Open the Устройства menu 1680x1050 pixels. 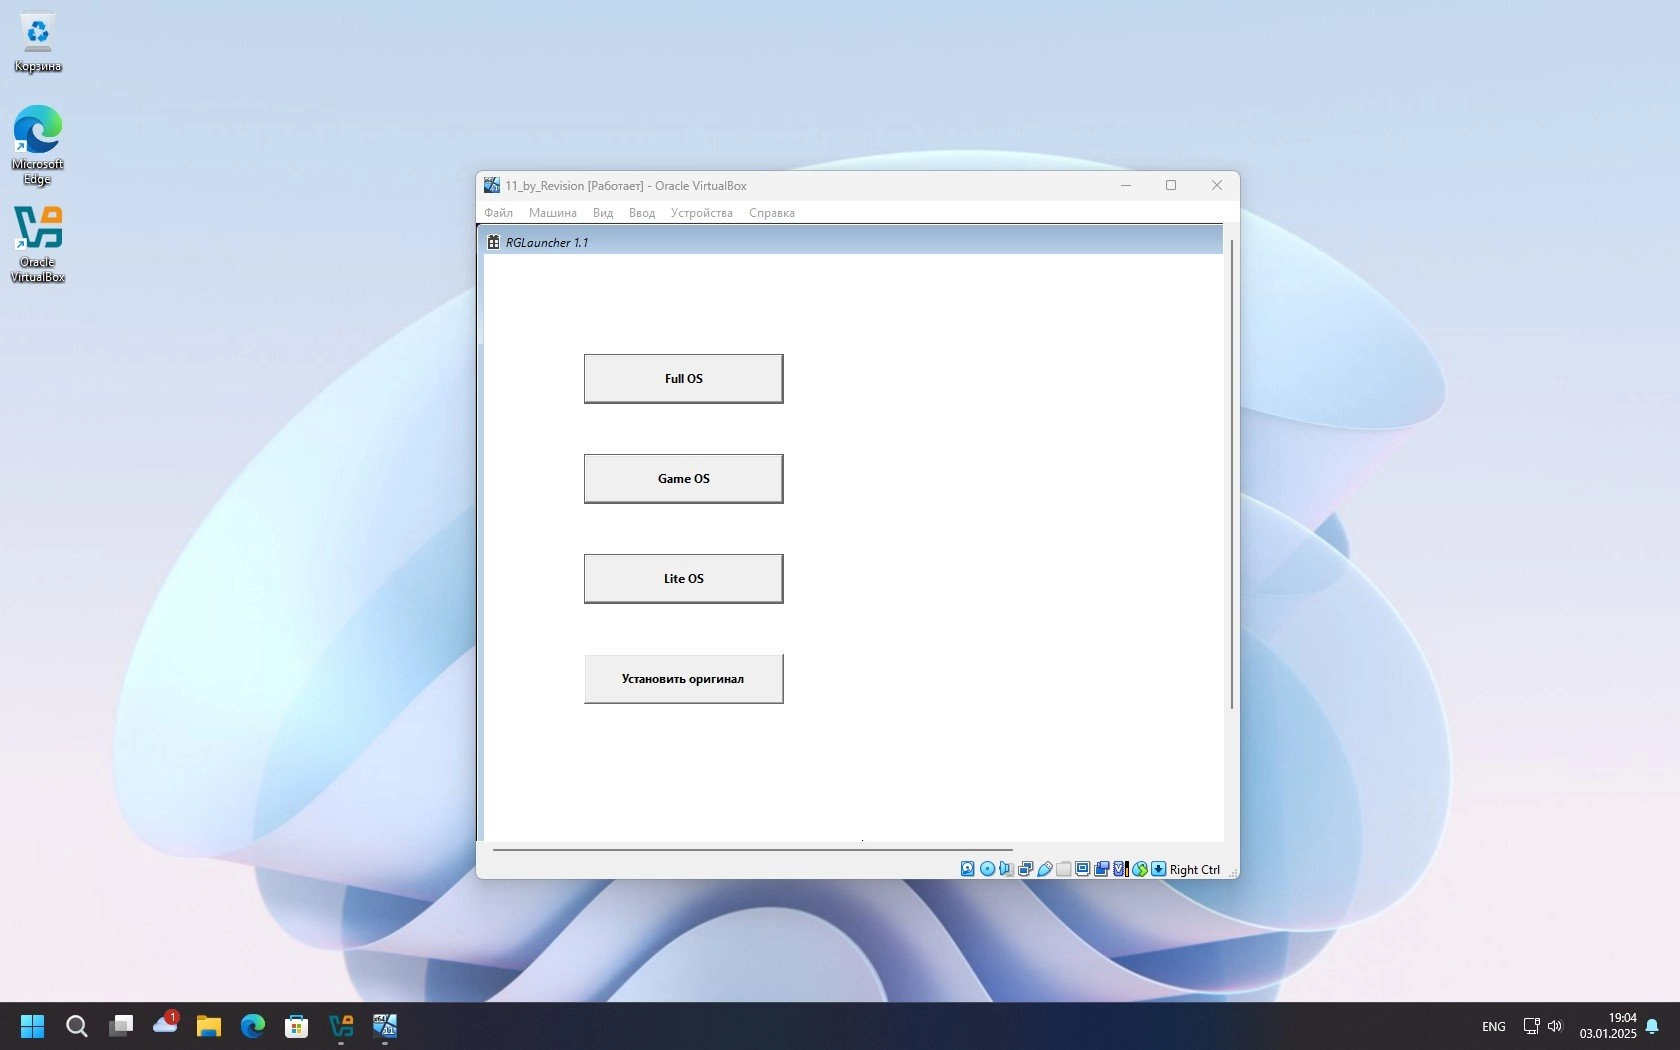[701, 213]
